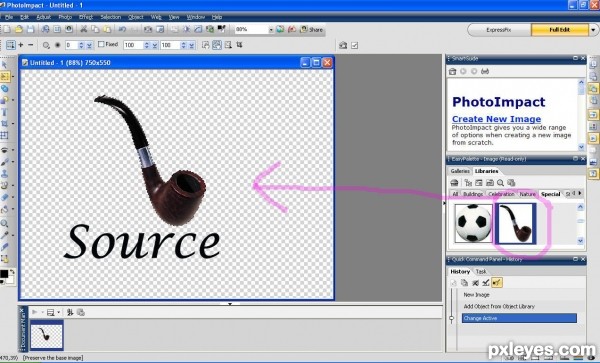
Task: Toggle the Preserve base image mode button
Action: click(217, 45)
